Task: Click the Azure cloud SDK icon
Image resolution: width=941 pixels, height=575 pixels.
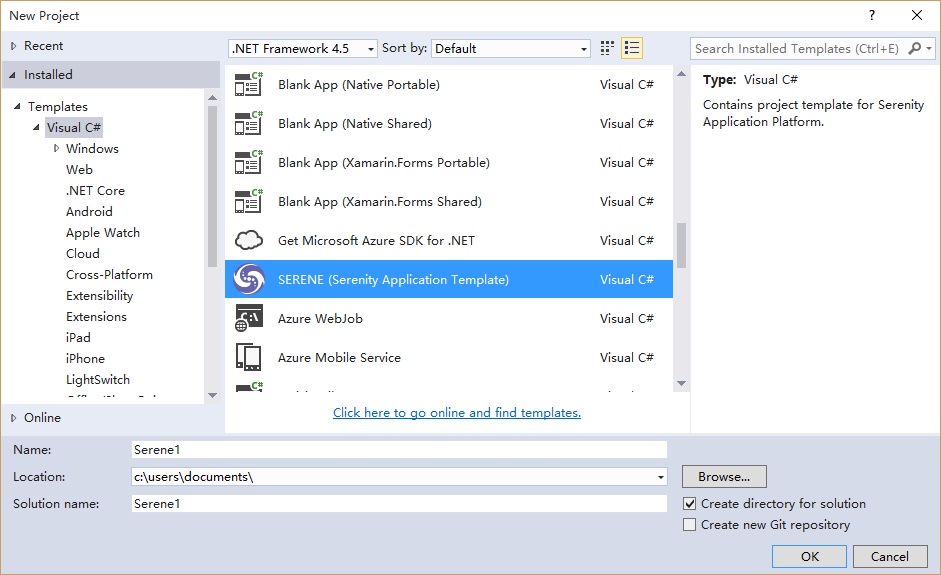Action: pos(248,240)
